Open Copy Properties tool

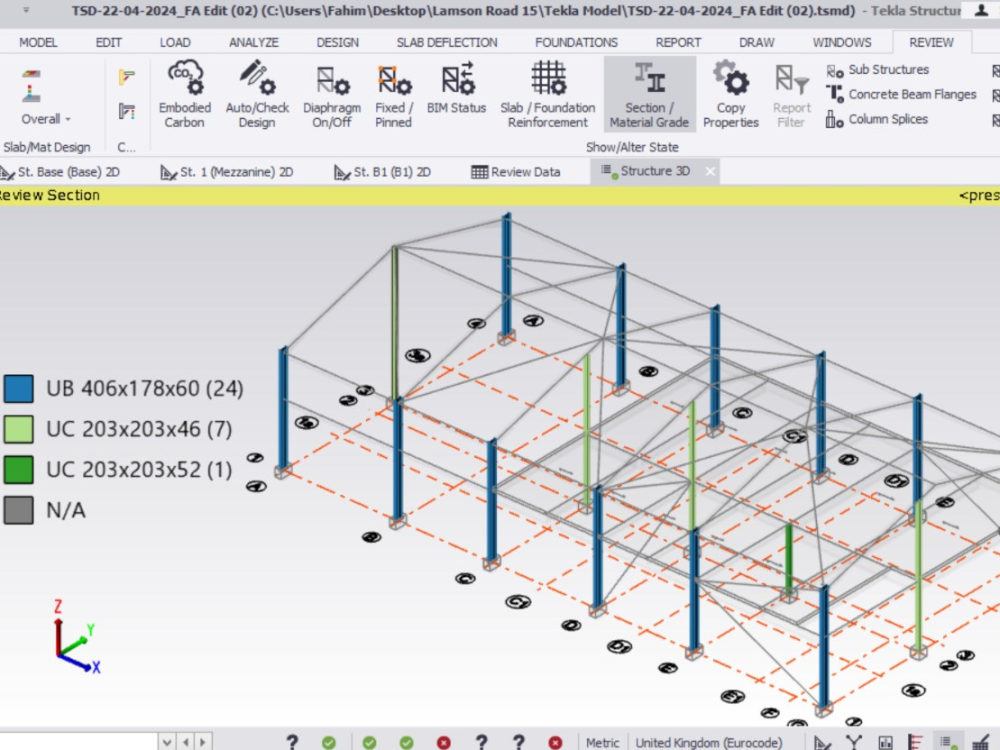pos(731,94)
